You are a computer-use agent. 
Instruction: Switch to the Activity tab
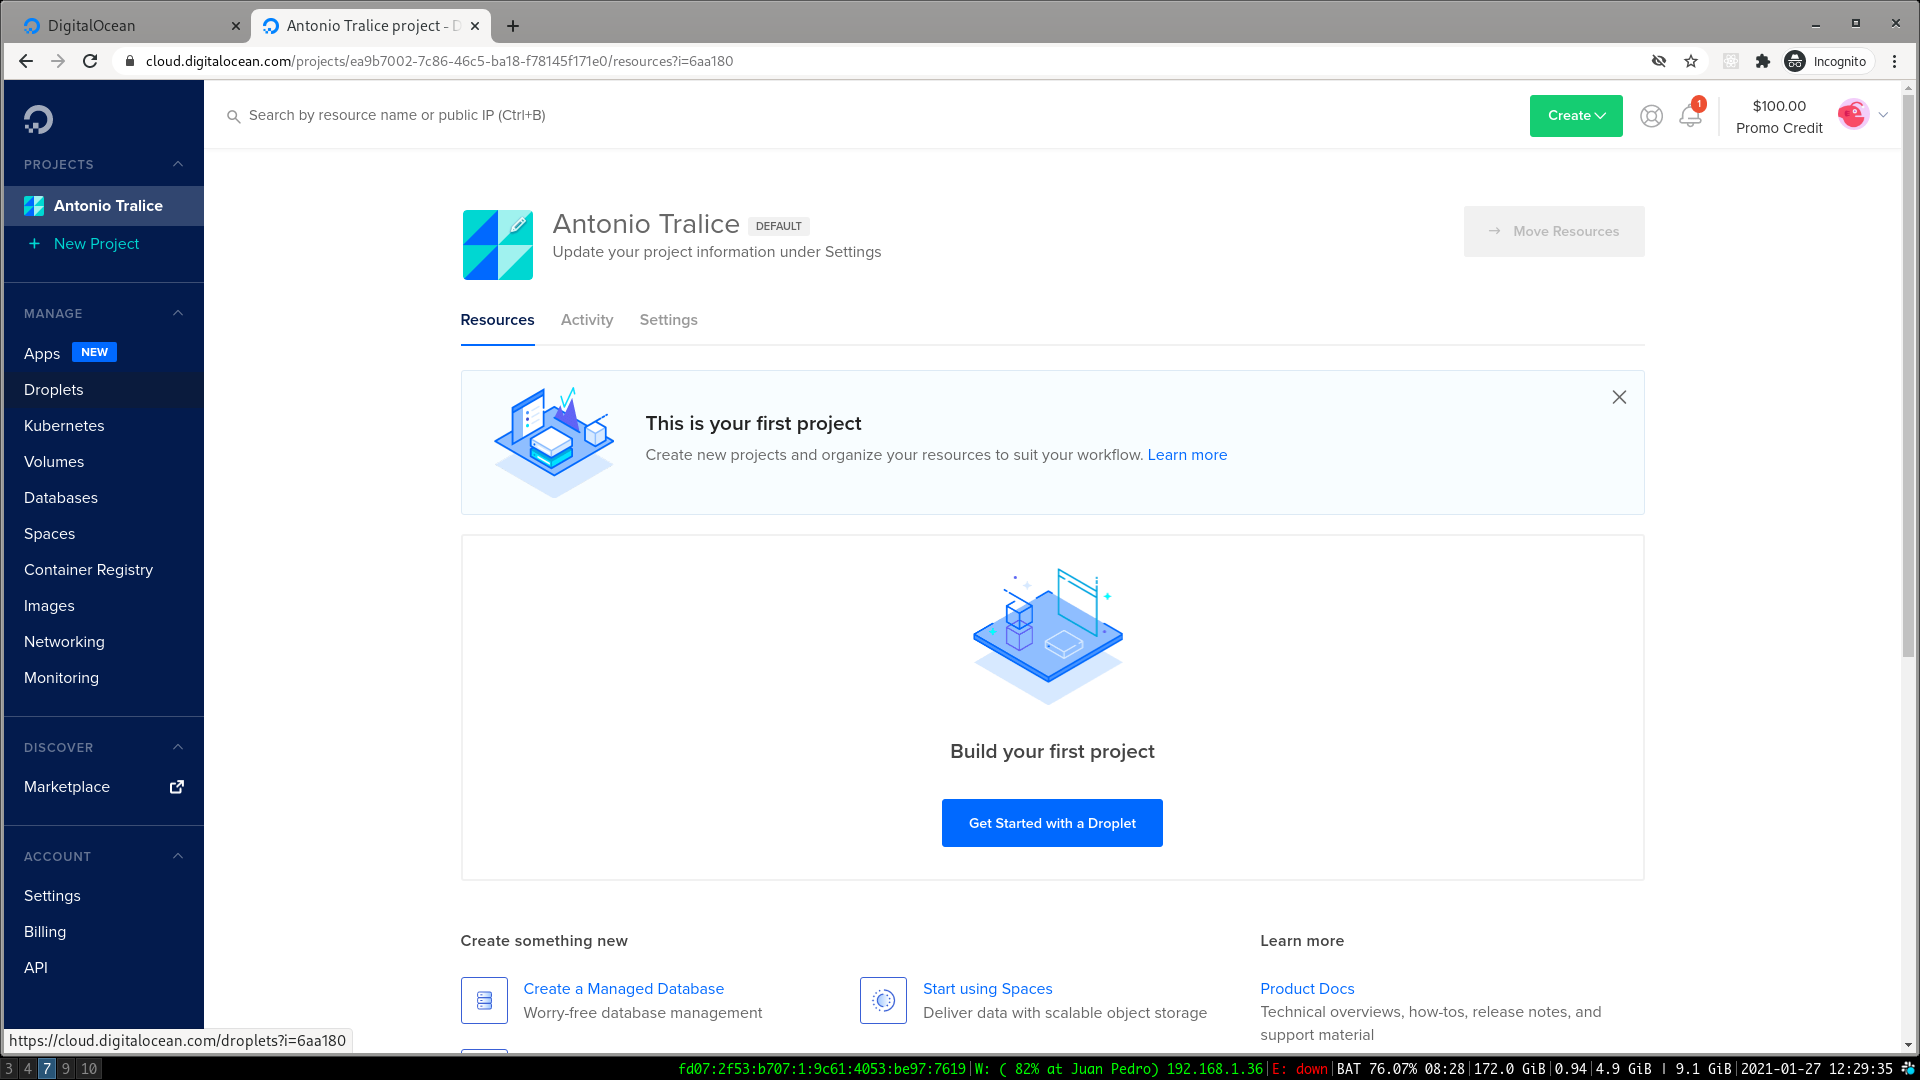[x=587, y=320]
